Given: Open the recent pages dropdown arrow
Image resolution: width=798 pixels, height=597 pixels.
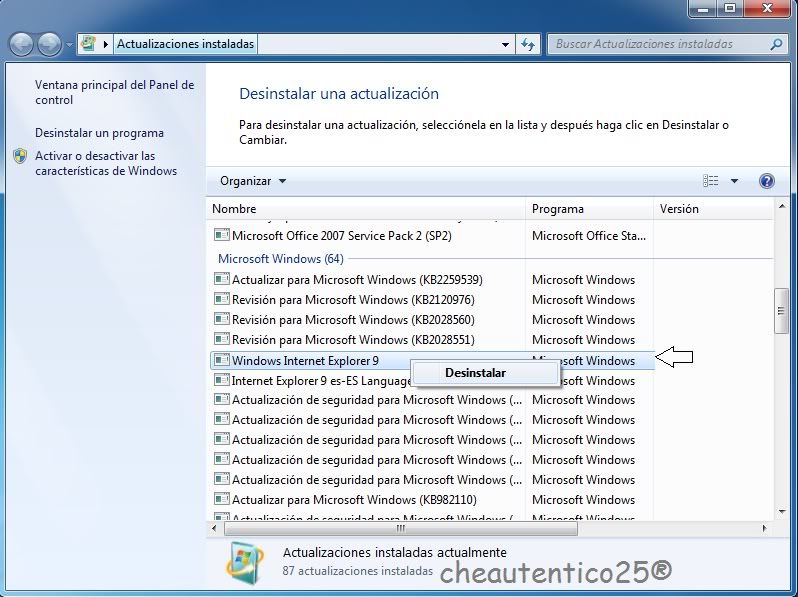Looking at the screenshot, I should pos(69,45).
